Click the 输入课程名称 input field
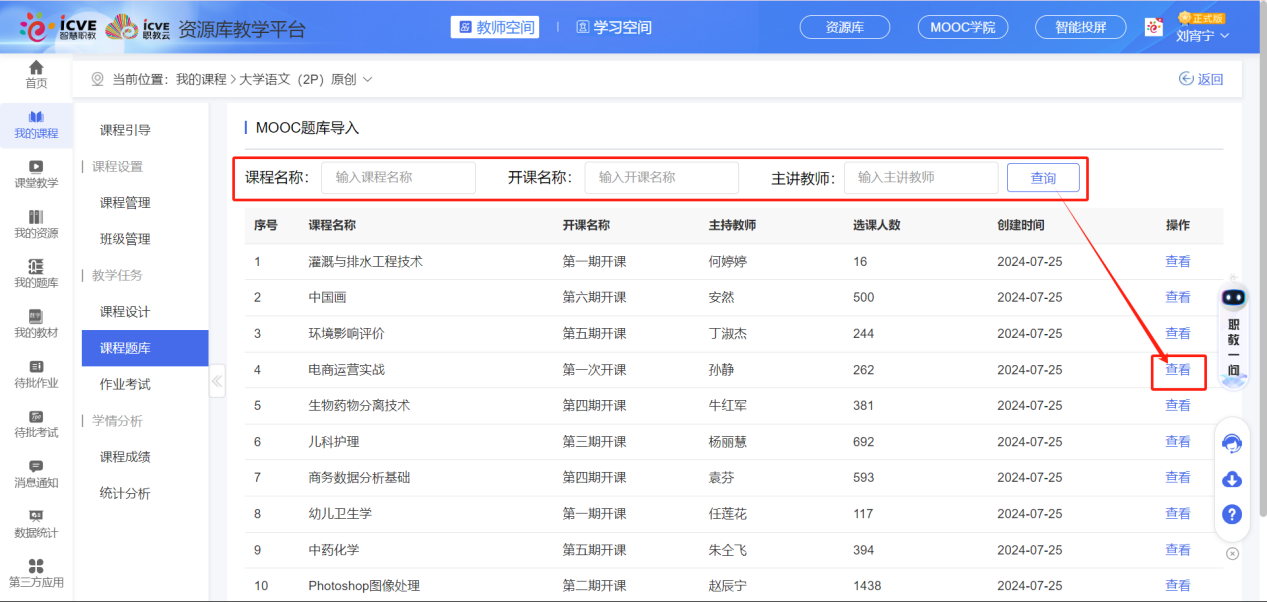Screen dimensions: 1267x602 click(x=398, y=178)
